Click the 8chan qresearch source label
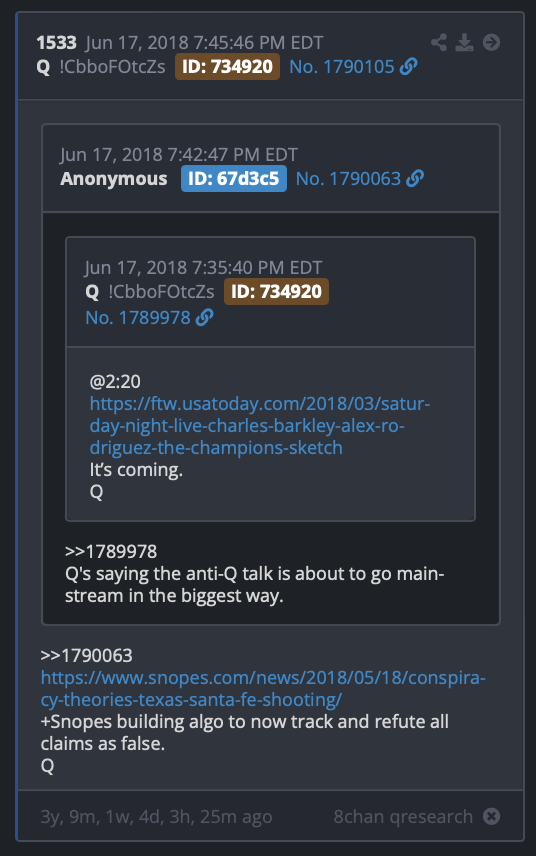536x856 pixels. pos(403,817)
